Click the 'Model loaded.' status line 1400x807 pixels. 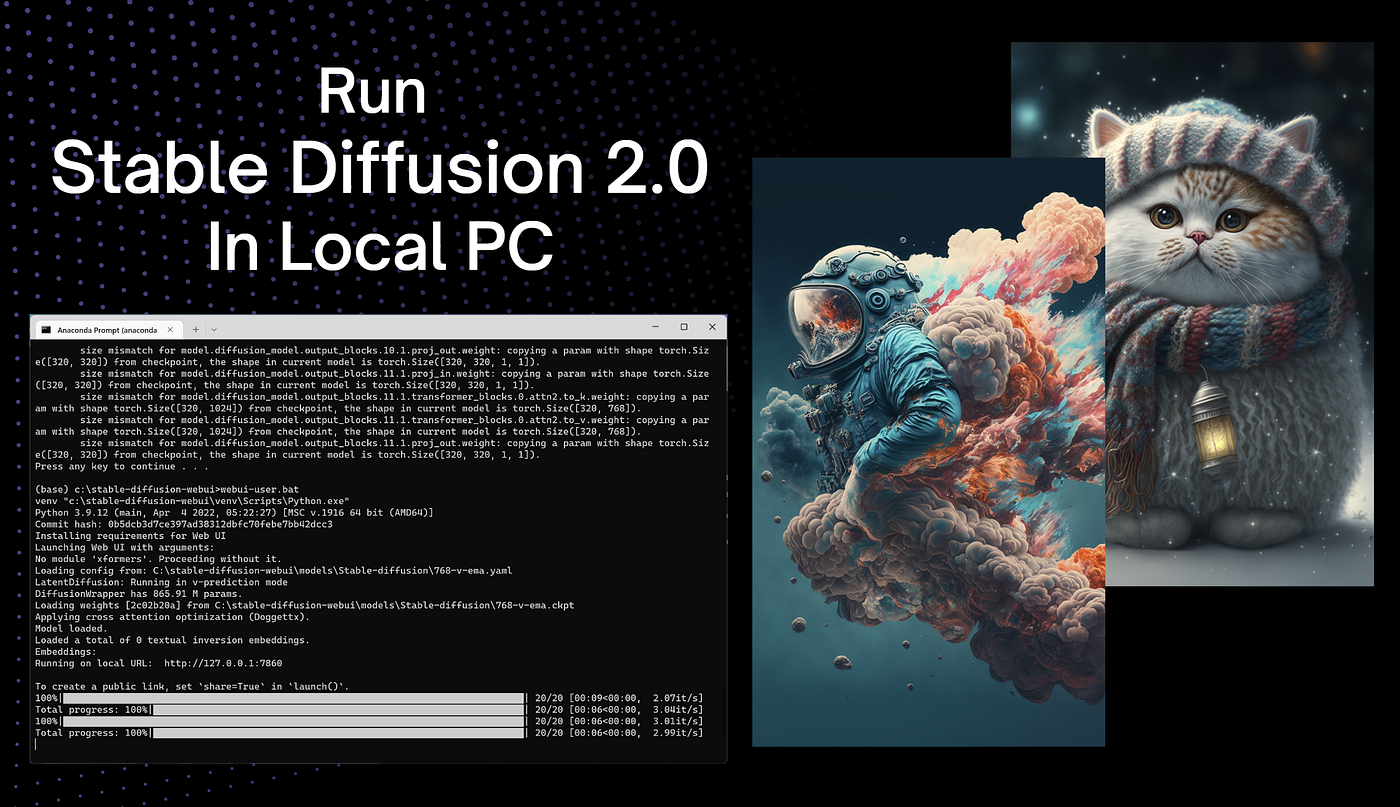click(x=68, y=628)
